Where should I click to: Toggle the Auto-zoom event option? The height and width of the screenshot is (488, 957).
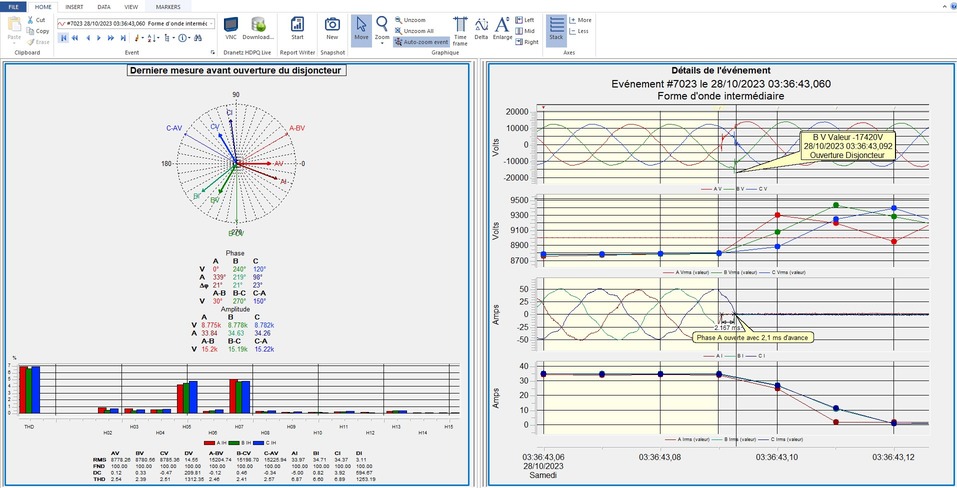click(422, 43)
